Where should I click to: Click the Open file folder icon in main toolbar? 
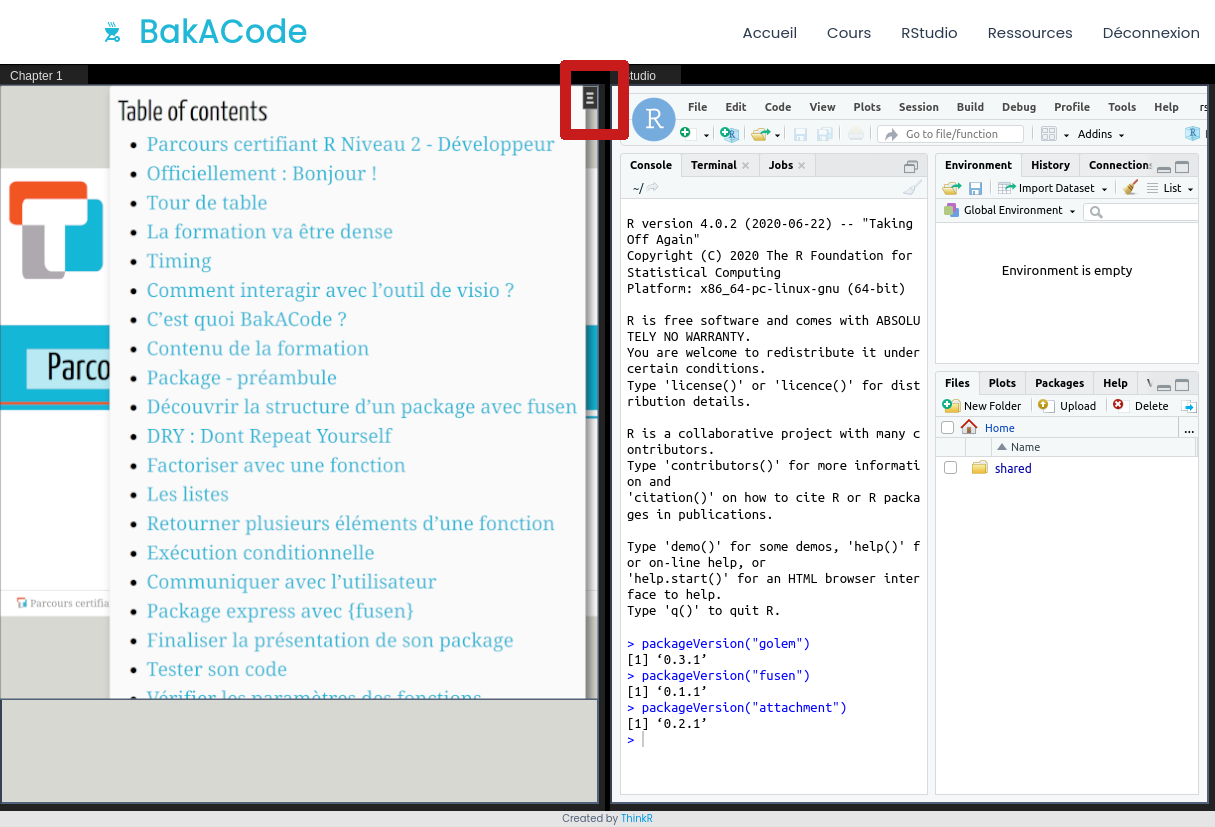pyautogui.click(x=760, y=134)
